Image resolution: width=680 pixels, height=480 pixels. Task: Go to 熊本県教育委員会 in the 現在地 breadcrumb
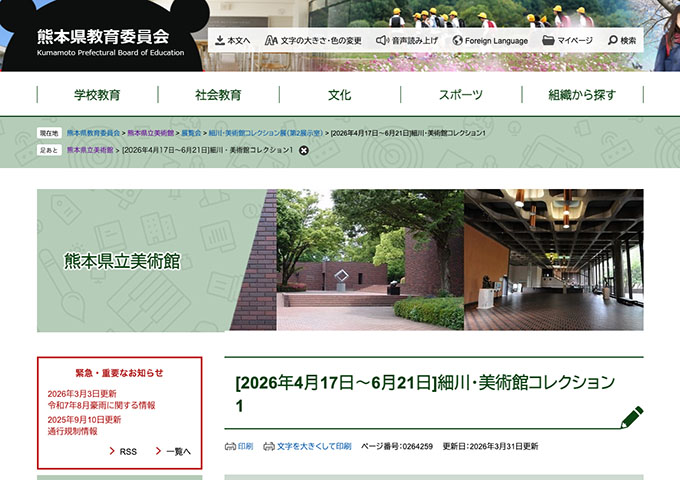pos(93,133)
